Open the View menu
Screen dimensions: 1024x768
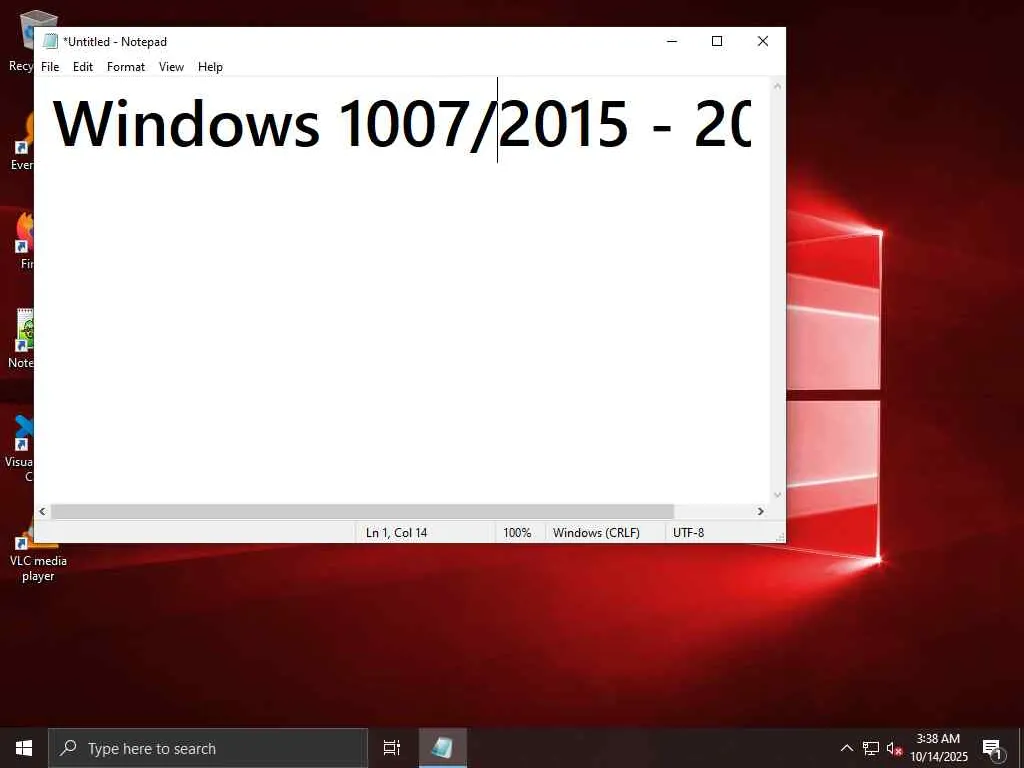coord(171,67)
